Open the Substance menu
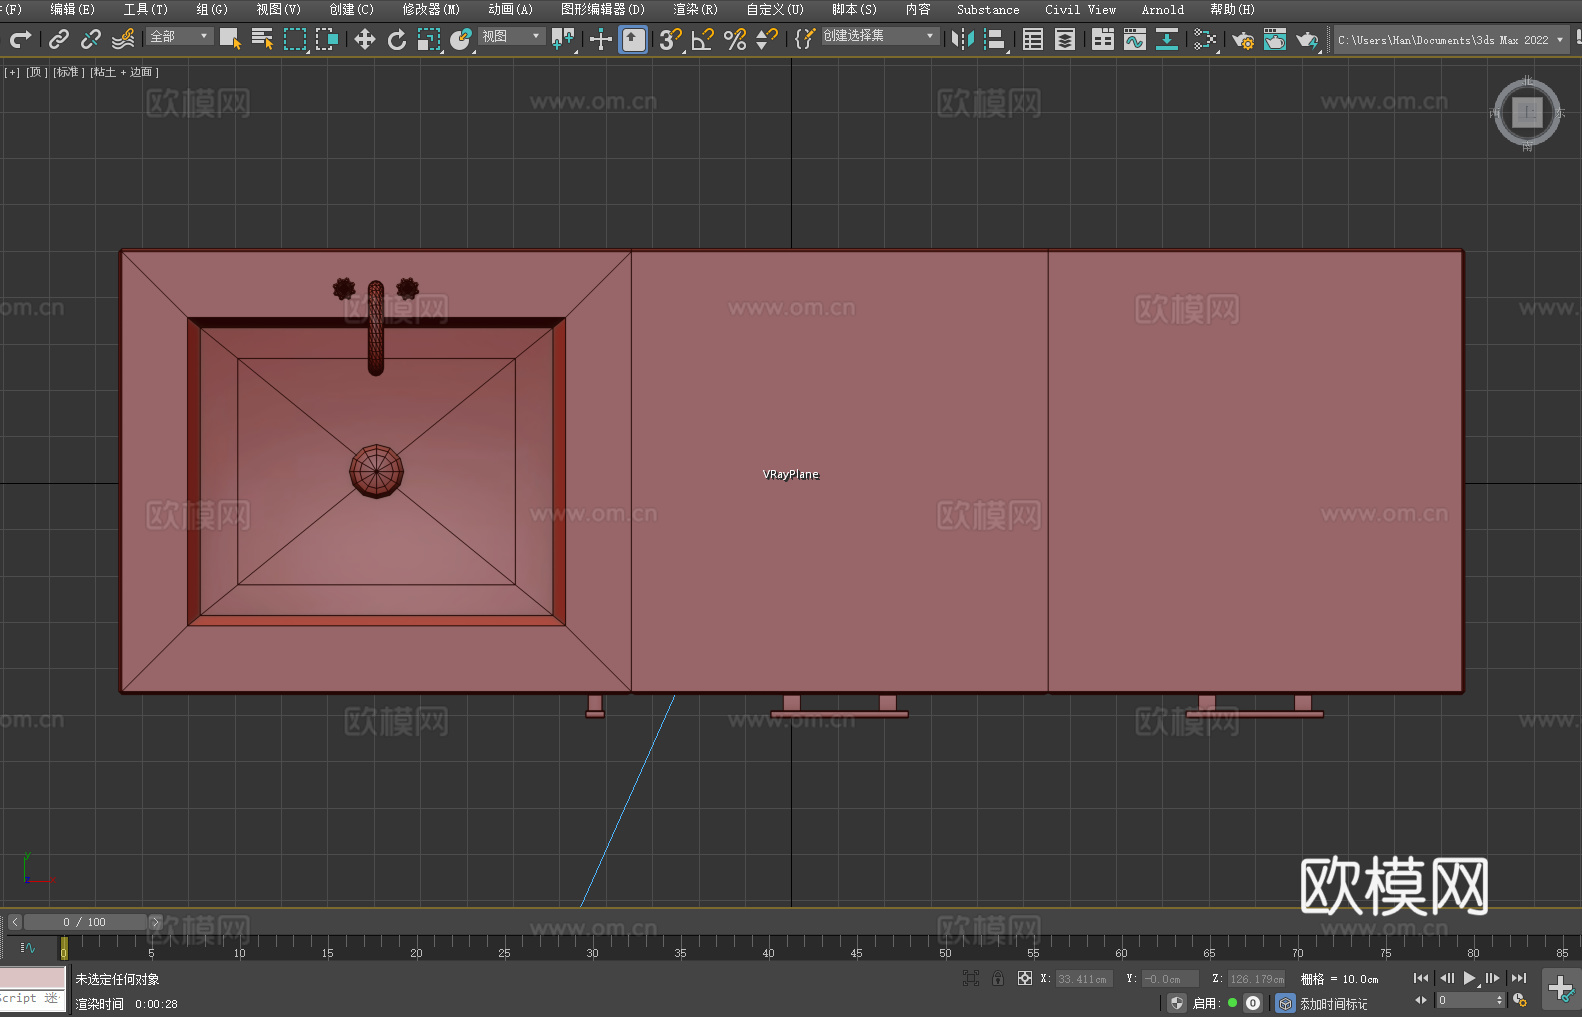 988,10
